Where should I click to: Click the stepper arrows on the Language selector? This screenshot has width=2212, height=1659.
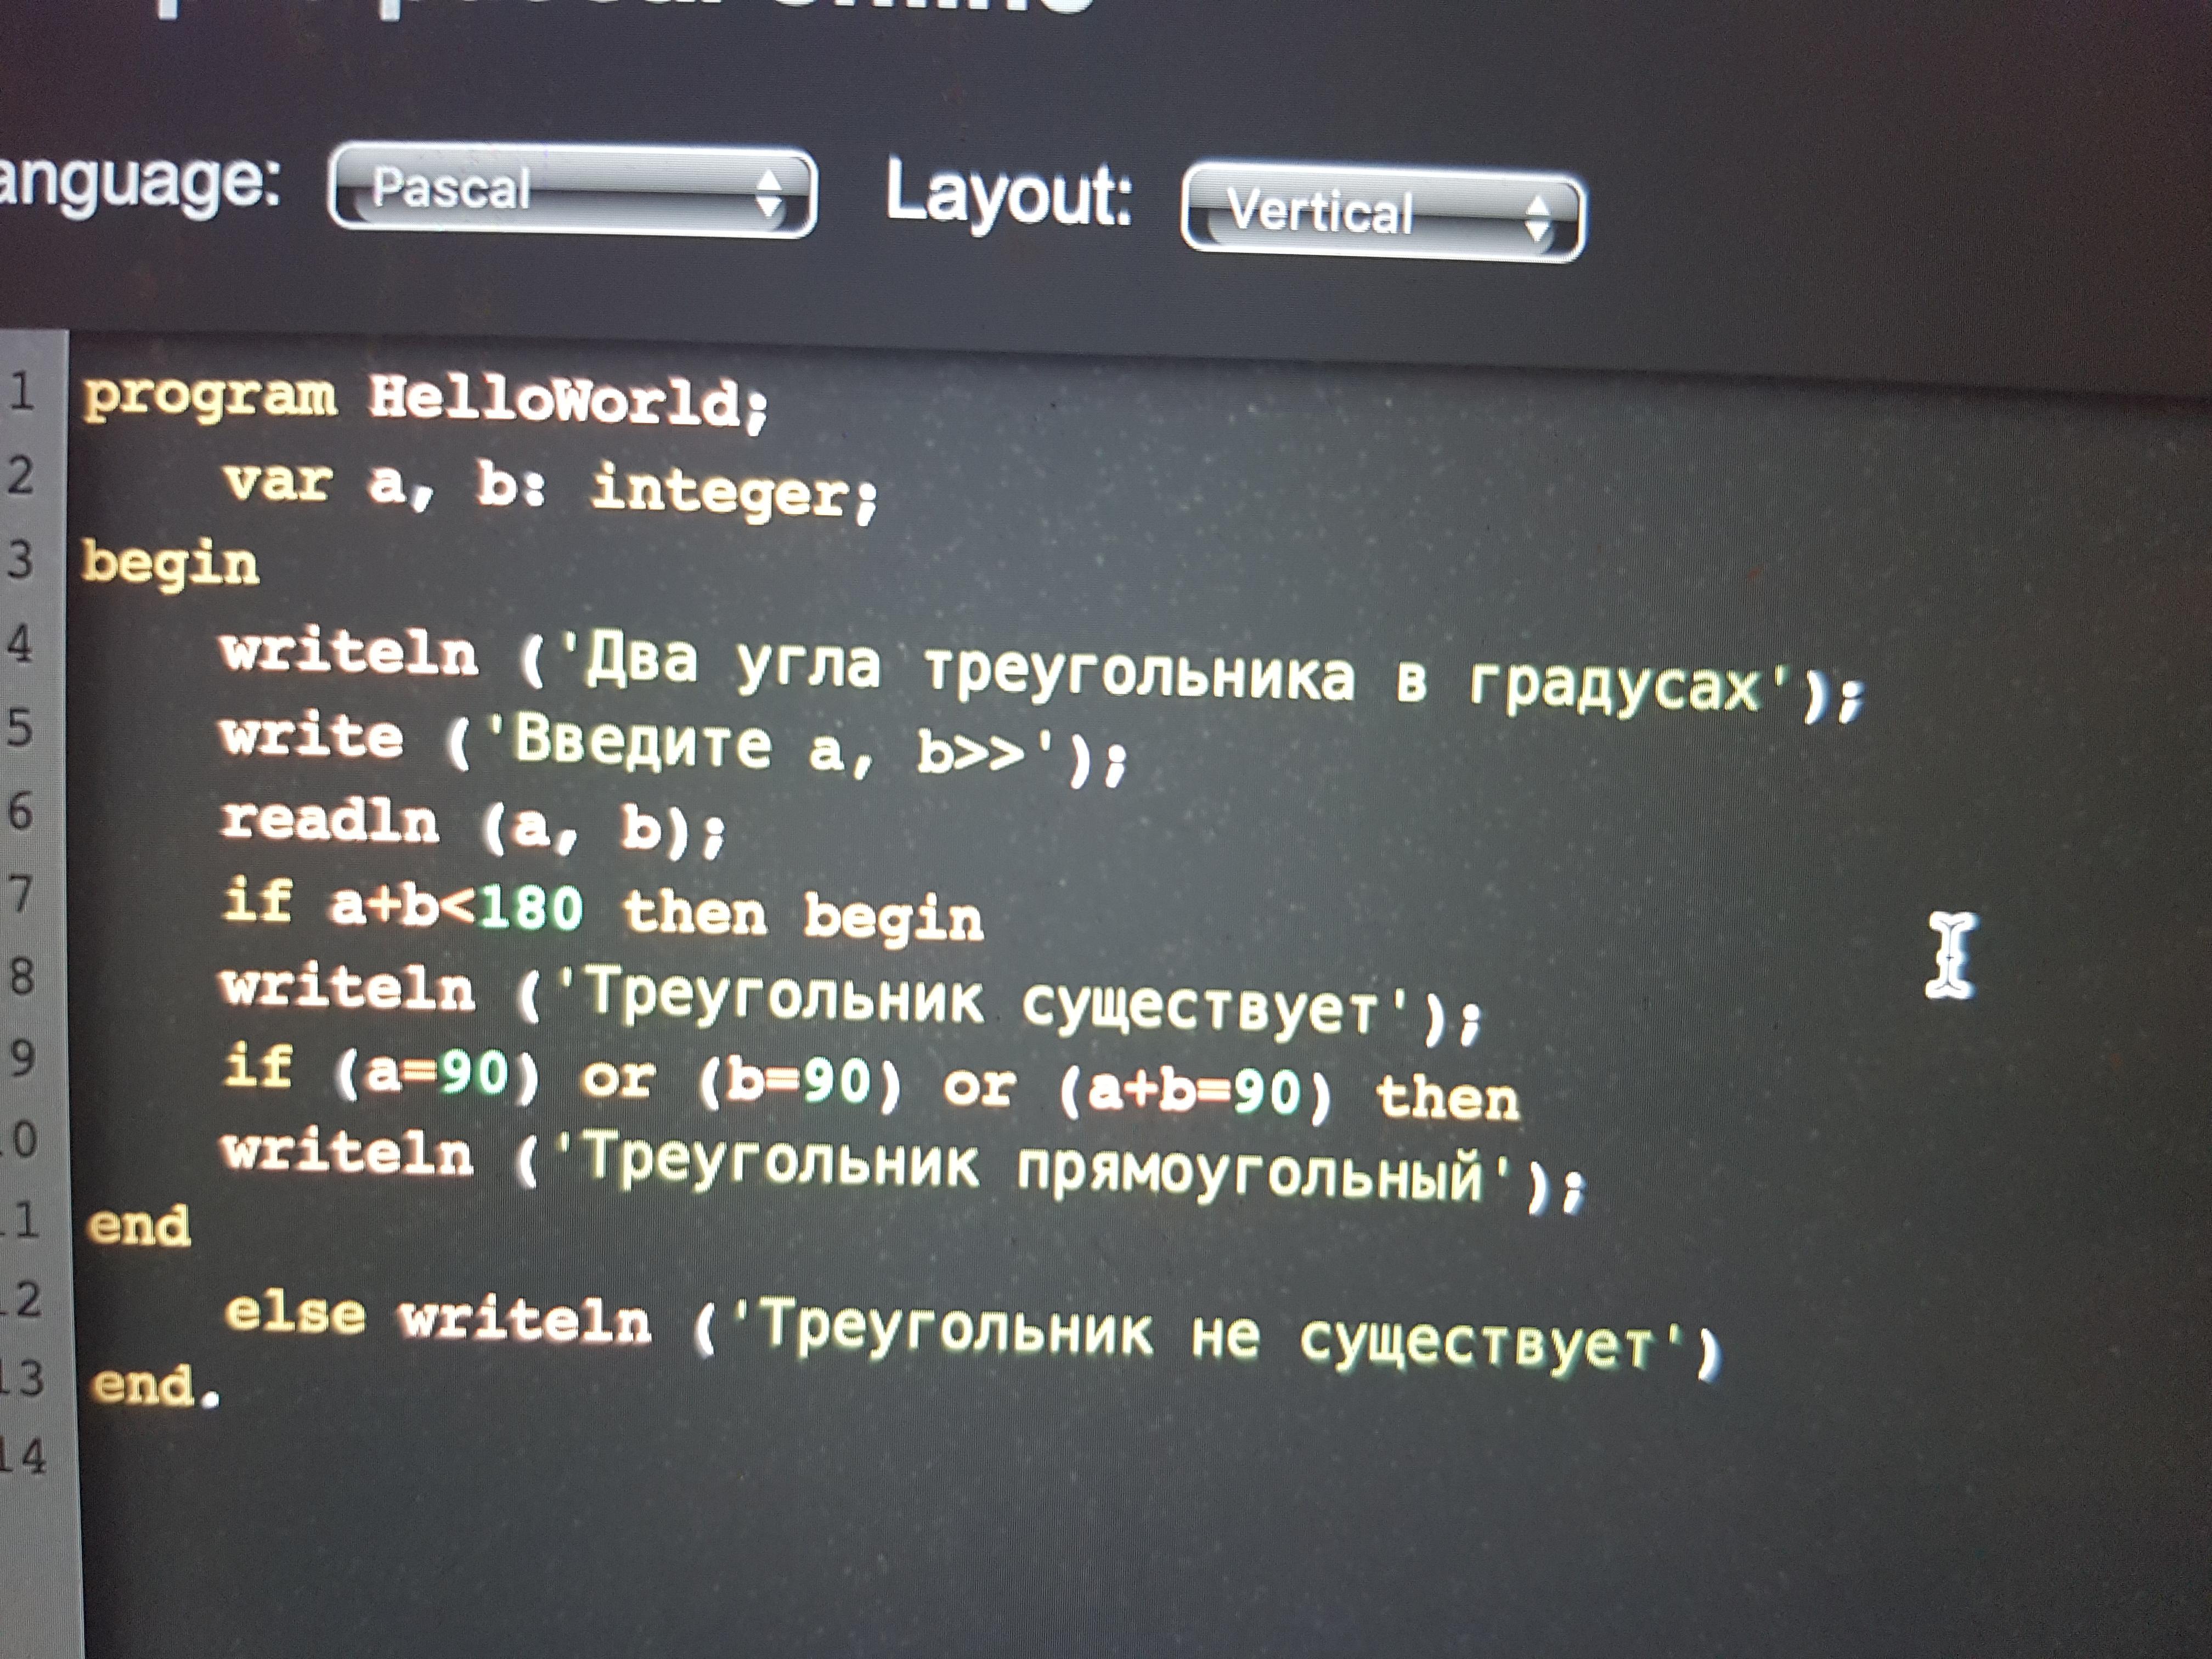(768, 193)
